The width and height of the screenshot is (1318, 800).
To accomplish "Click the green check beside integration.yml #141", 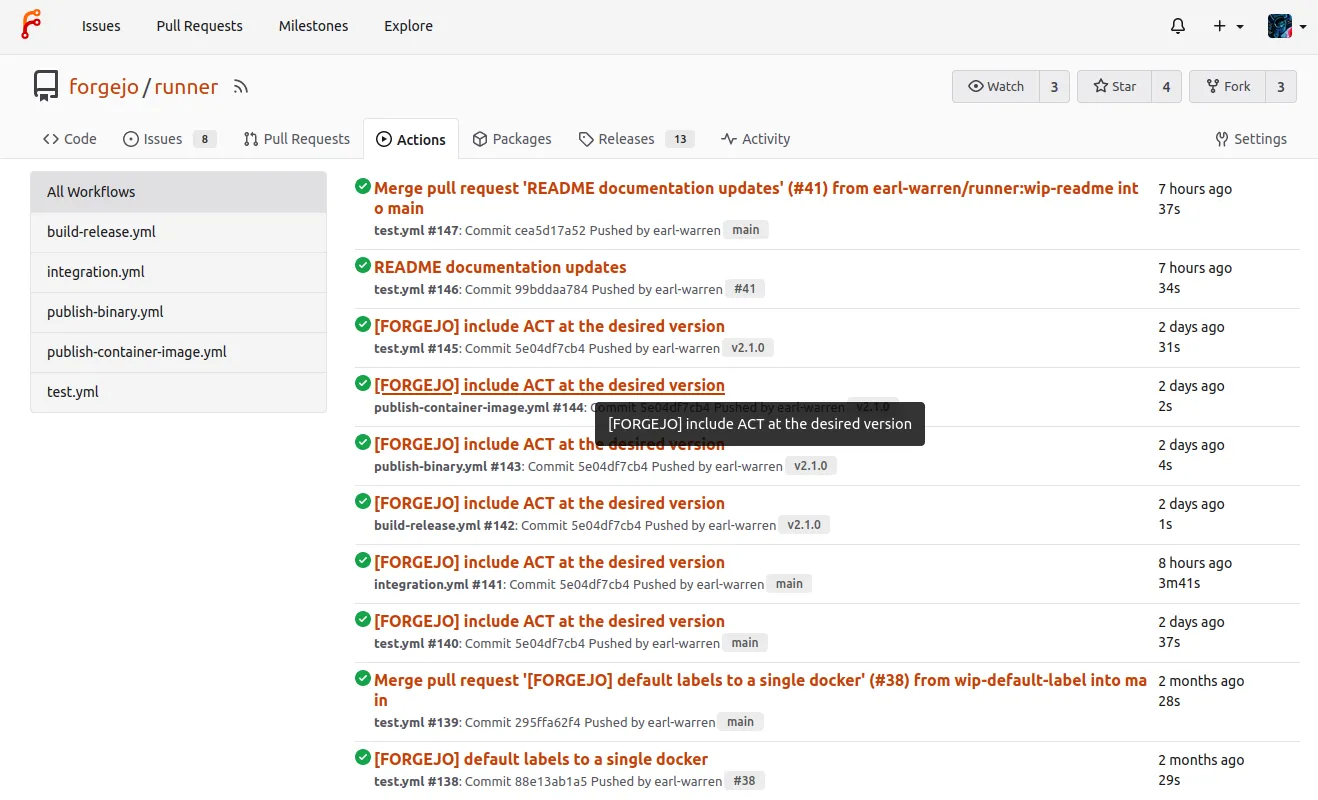I will (361, 561).
